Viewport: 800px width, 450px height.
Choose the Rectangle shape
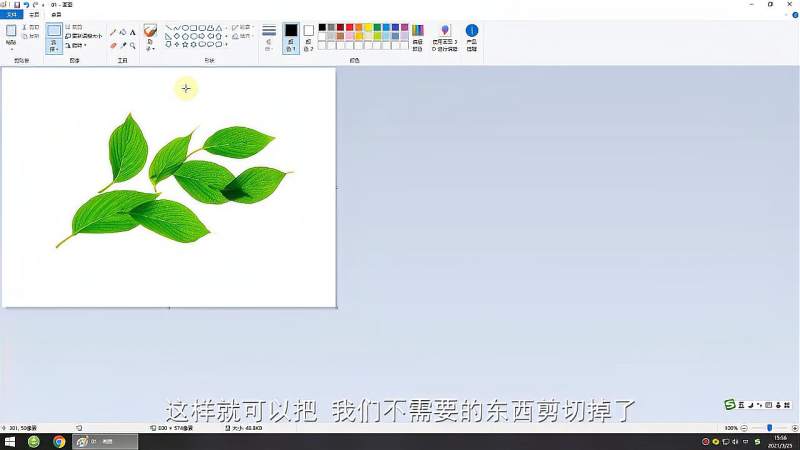click(x=194, y=28)
